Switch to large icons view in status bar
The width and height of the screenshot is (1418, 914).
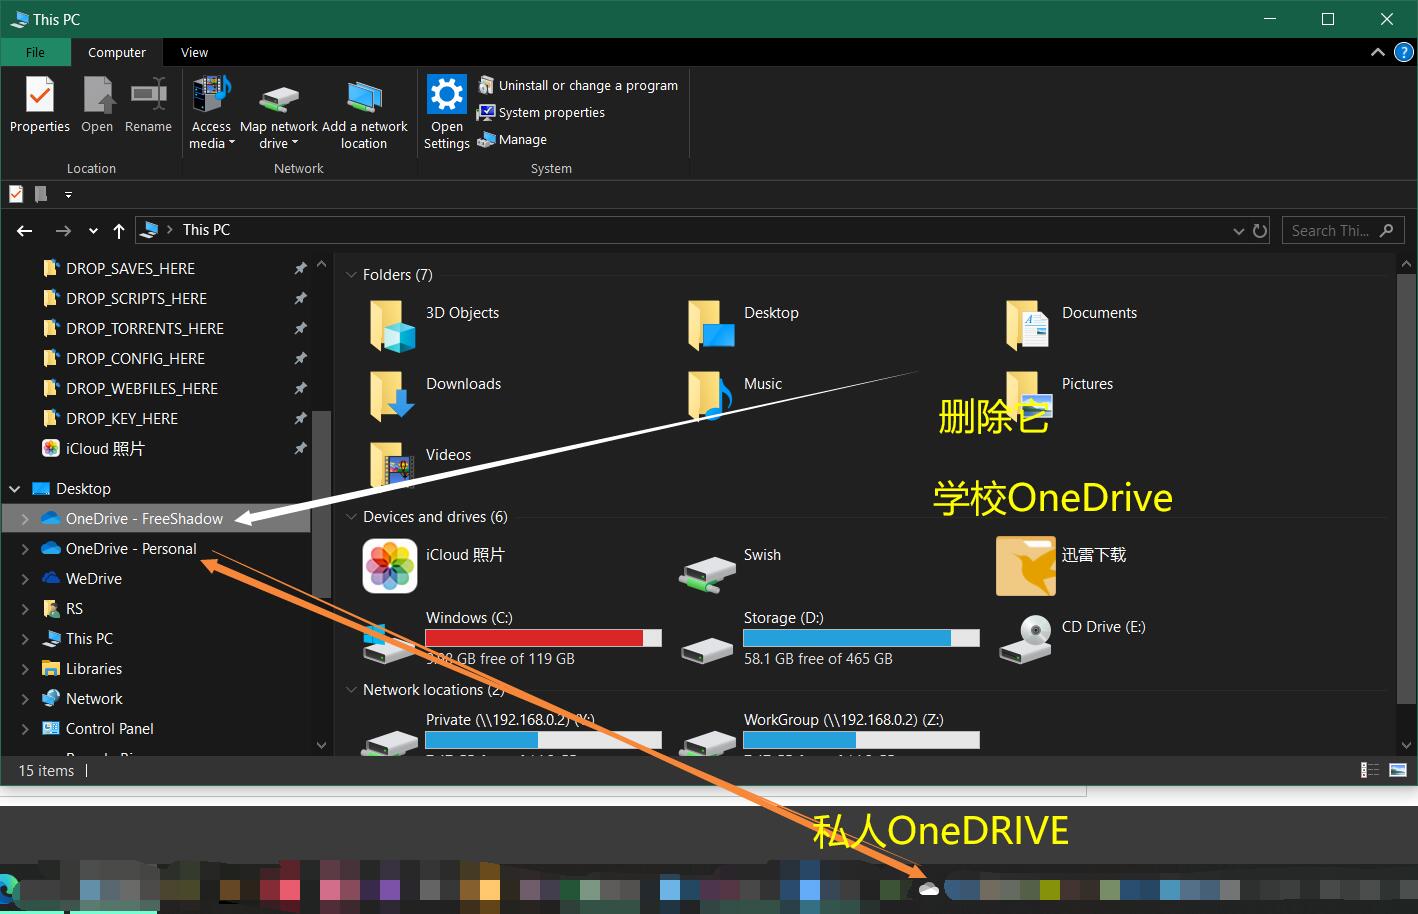point(1398,770)
